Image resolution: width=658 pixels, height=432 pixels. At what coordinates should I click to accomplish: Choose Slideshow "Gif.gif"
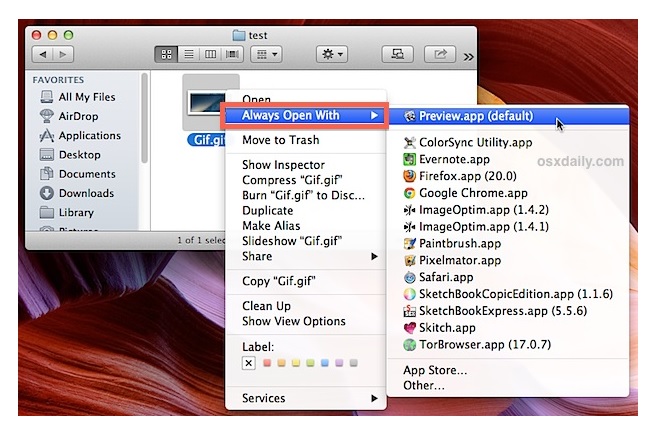tap(306, 241)
